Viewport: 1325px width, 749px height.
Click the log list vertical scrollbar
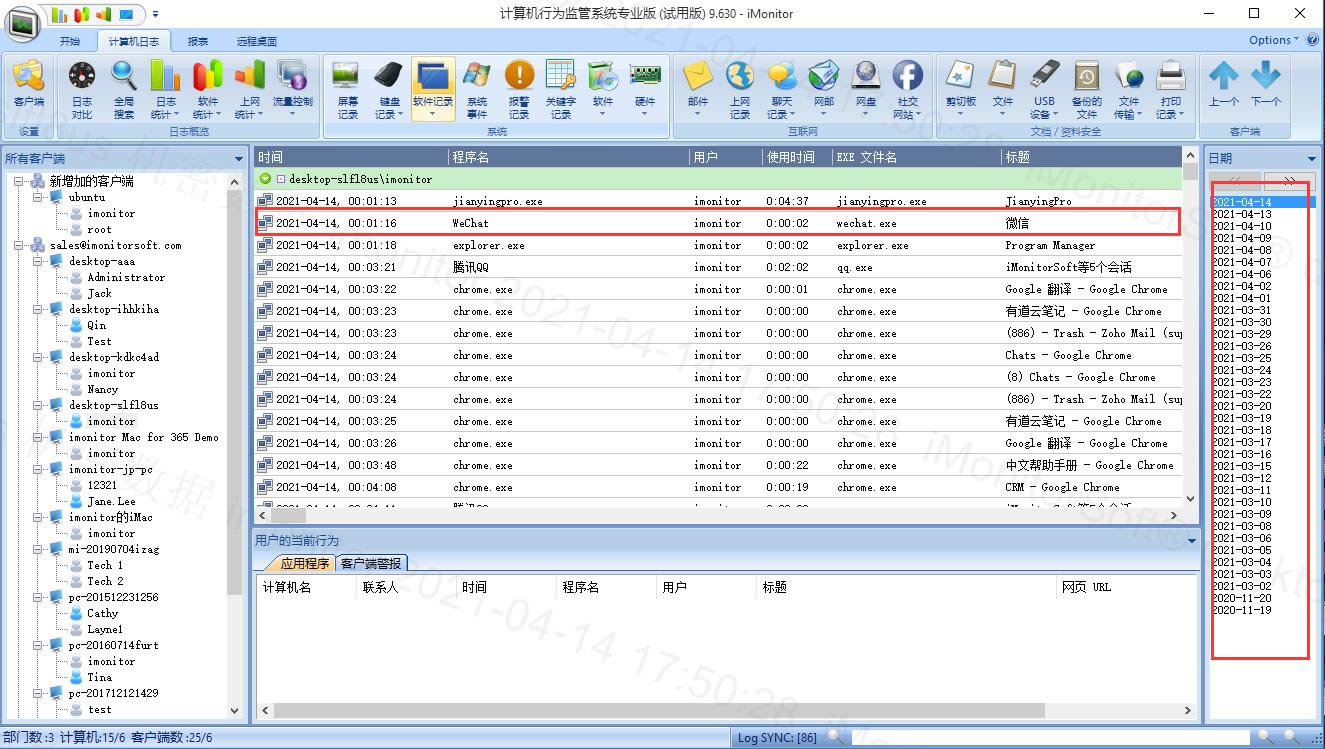(1190, 327)
